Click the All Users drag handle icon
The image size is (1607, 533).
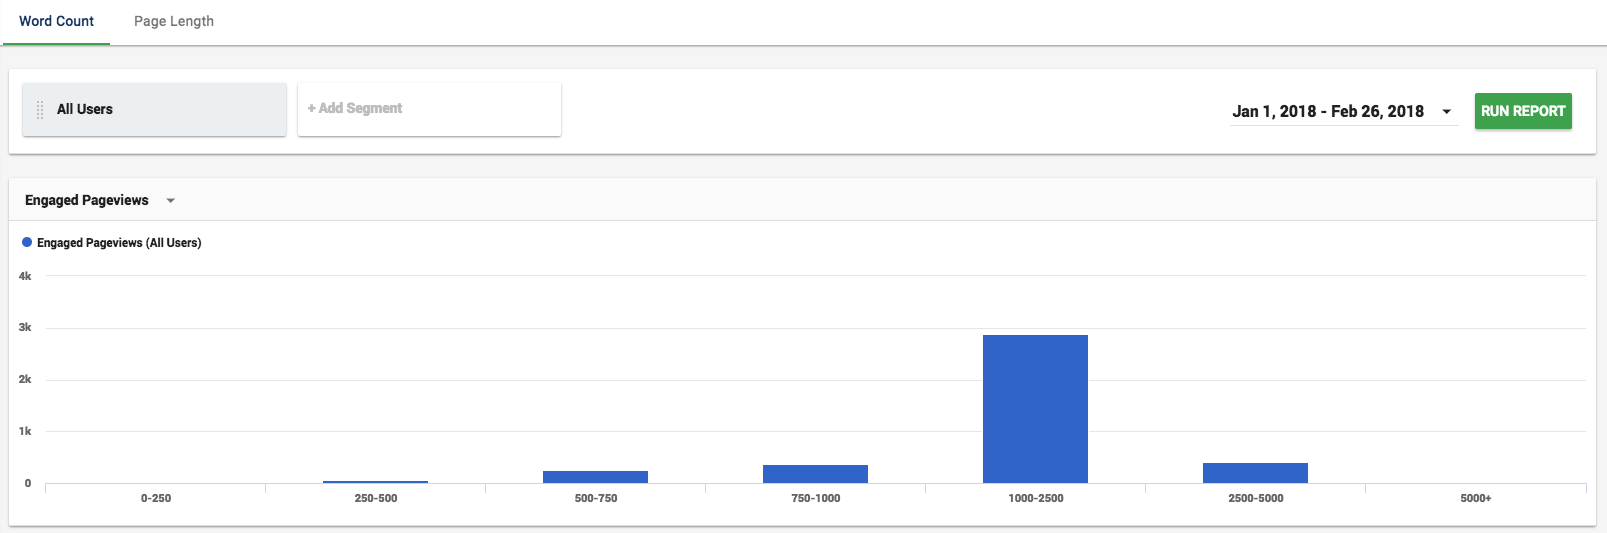[x=40, y=110]
